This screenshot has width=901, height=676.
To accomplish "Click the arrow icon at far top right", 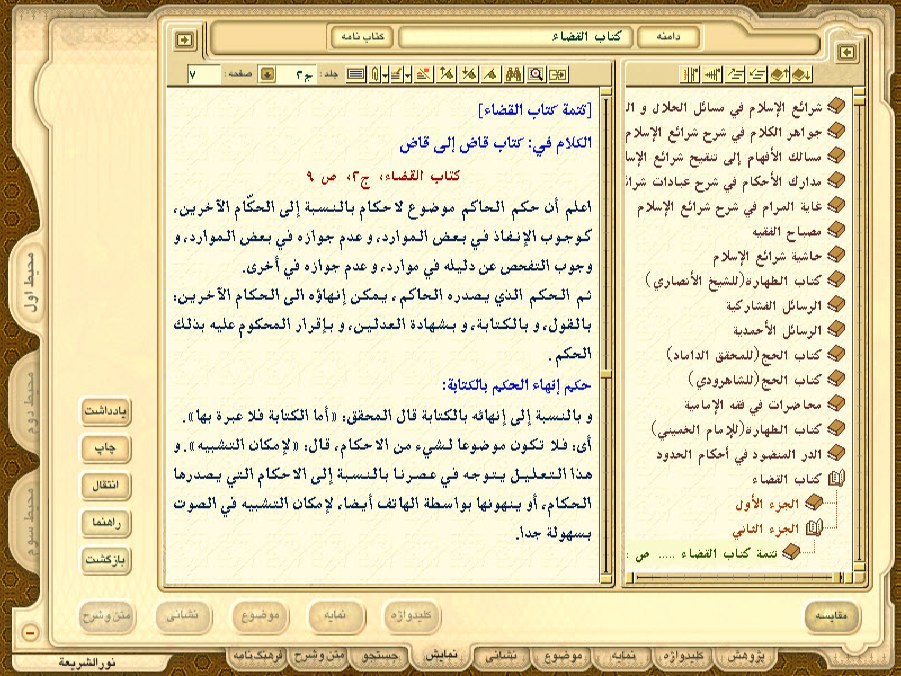I will 846,52.
